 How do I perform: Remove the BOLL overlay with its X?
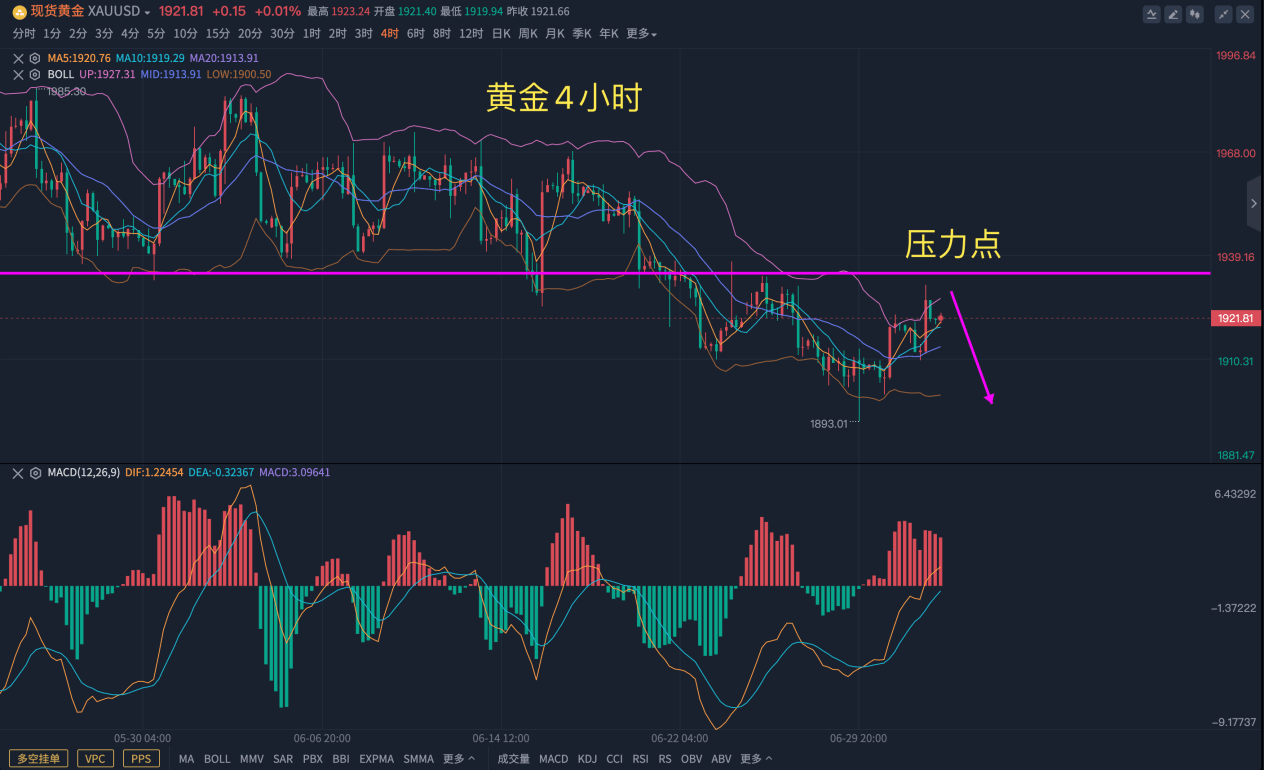(18, 74)
